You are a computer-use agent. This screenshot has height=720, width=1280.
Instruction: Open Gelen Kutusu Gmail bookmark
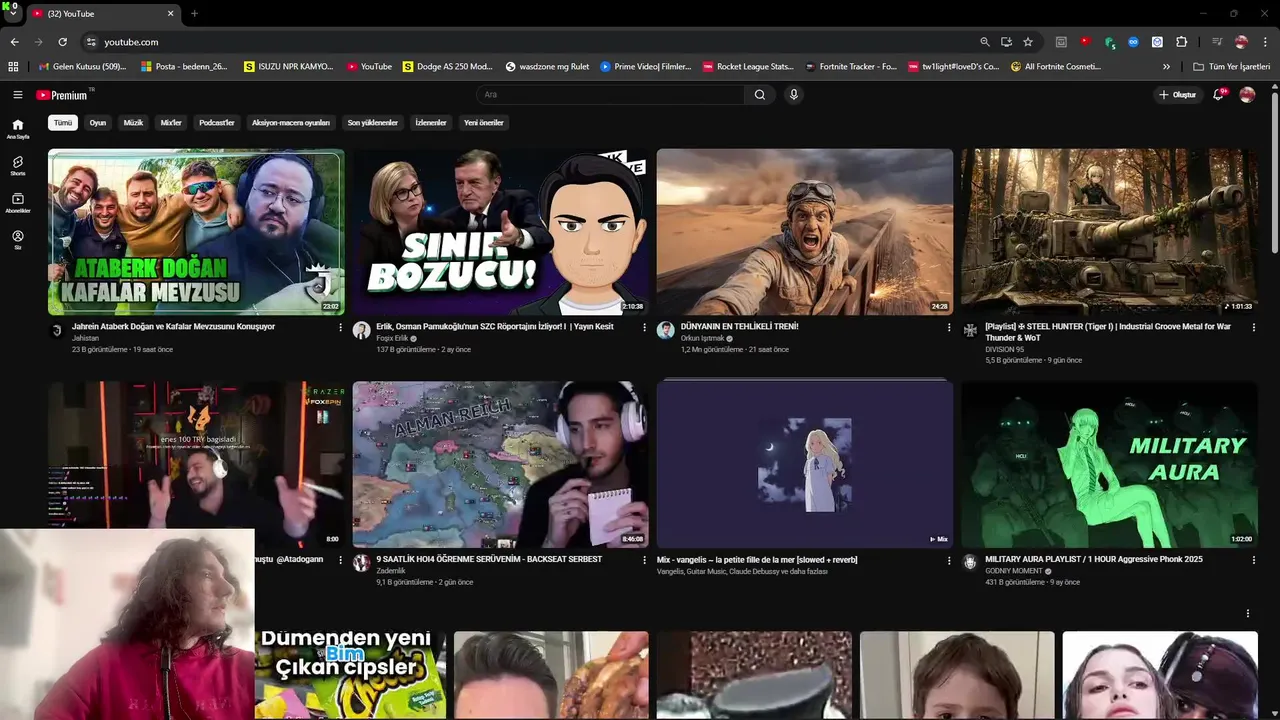pos(82,67)
